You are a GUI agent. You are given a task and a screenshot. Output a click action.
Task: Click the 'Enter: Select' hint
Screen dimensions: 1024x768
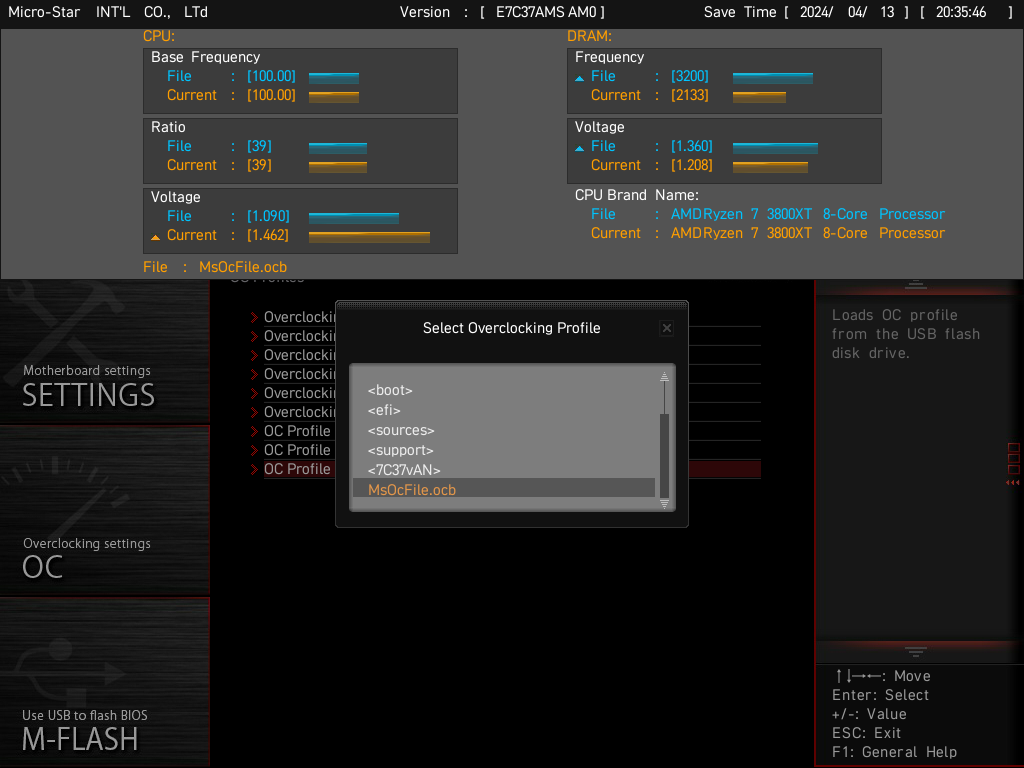880,695
